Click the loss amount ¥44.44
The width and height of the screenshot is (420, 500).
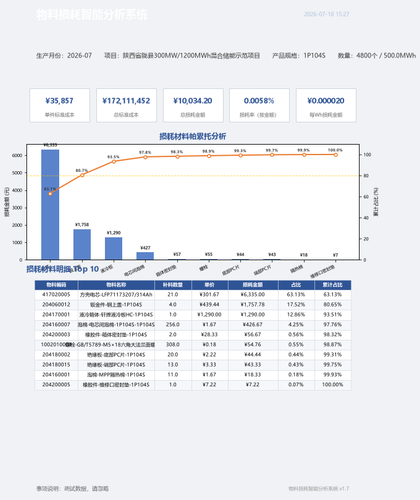click(x=253, y=355)
